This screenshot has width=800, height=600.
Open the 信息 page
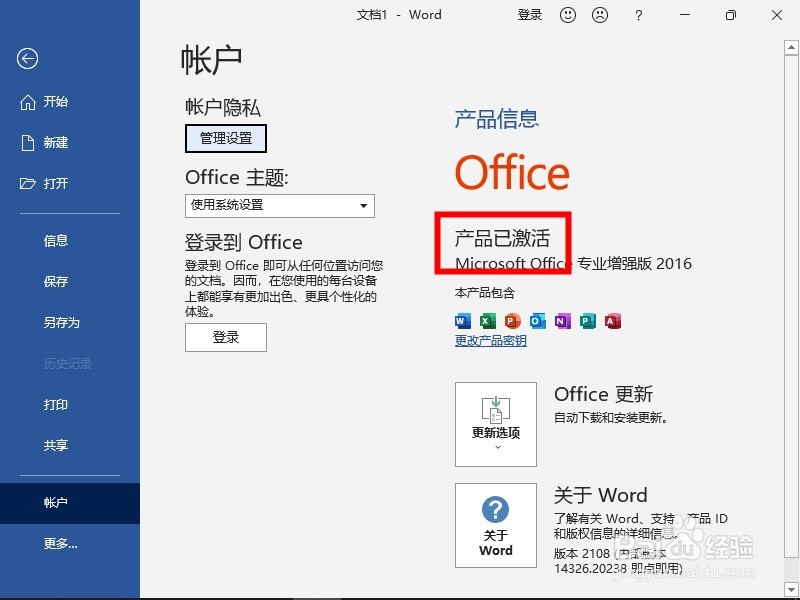coord(70,240)
